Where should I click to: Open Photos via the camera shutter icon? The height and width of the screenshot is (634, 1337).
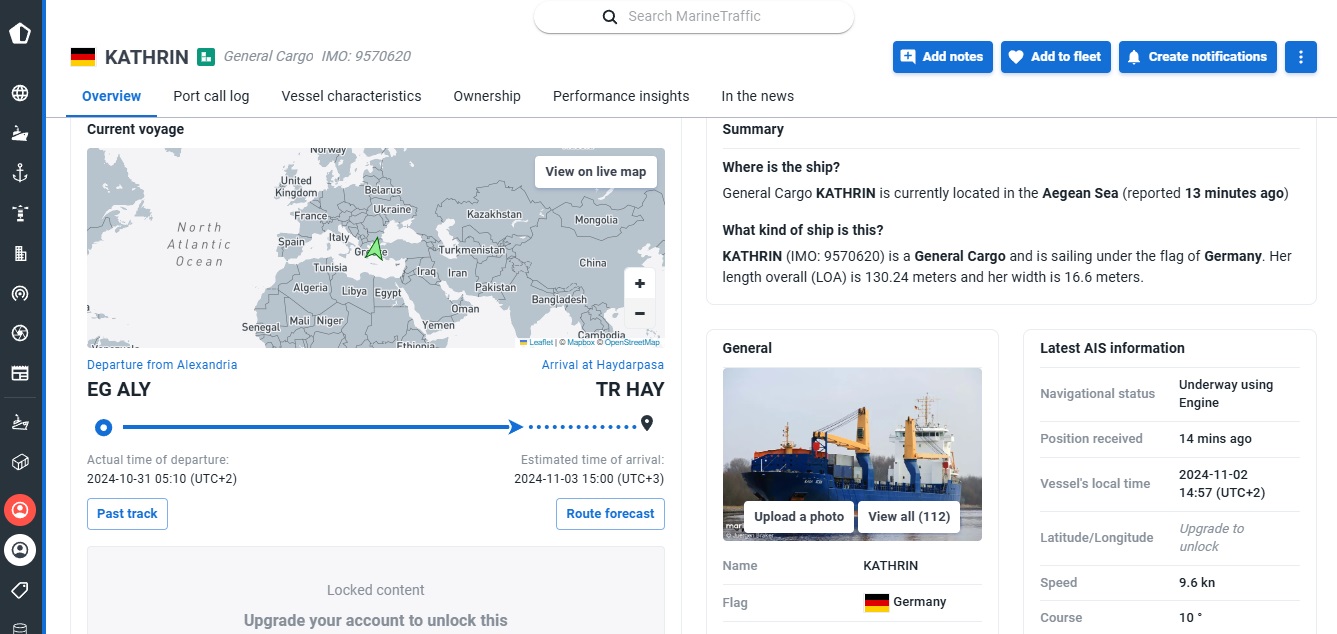point(20,333)
